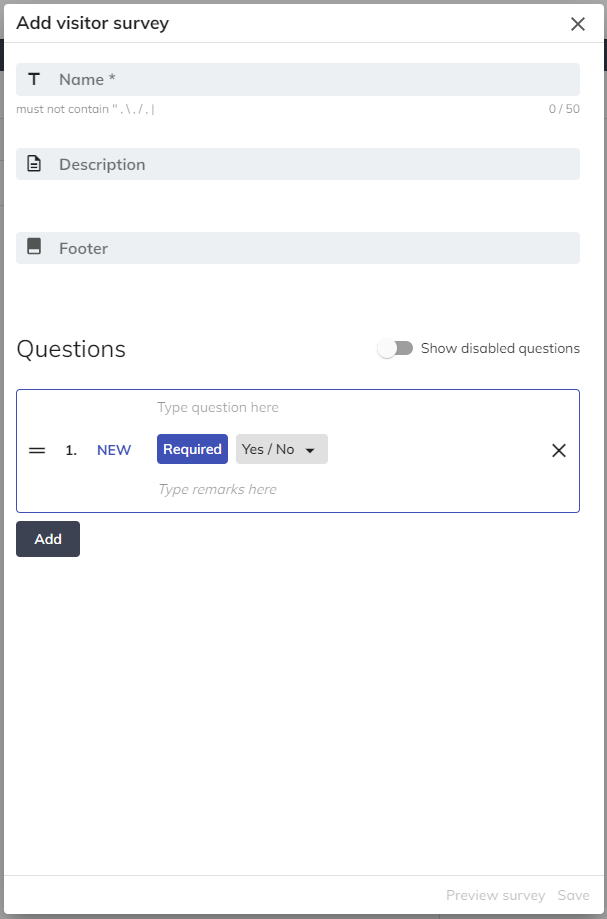Click the Preview survey button
This screenshot has height=919, width=607.
point(495,895)
